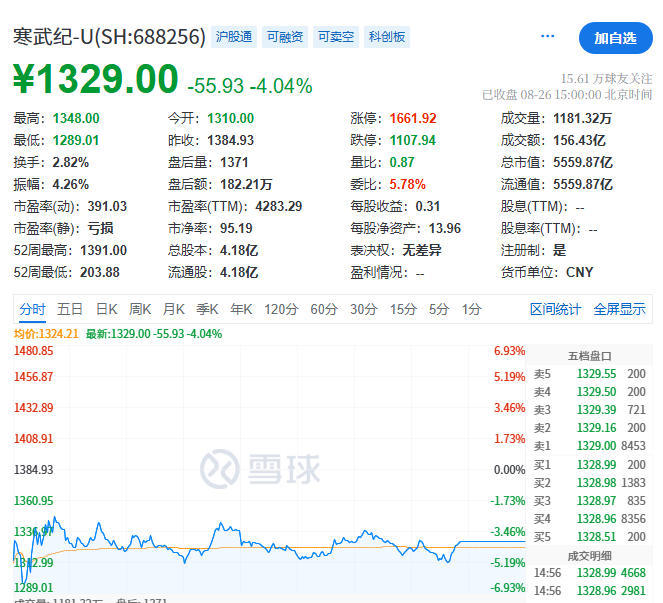Click the 52周最低 value 203.88
The image size is (663, 603).
(x=100, y=272)
